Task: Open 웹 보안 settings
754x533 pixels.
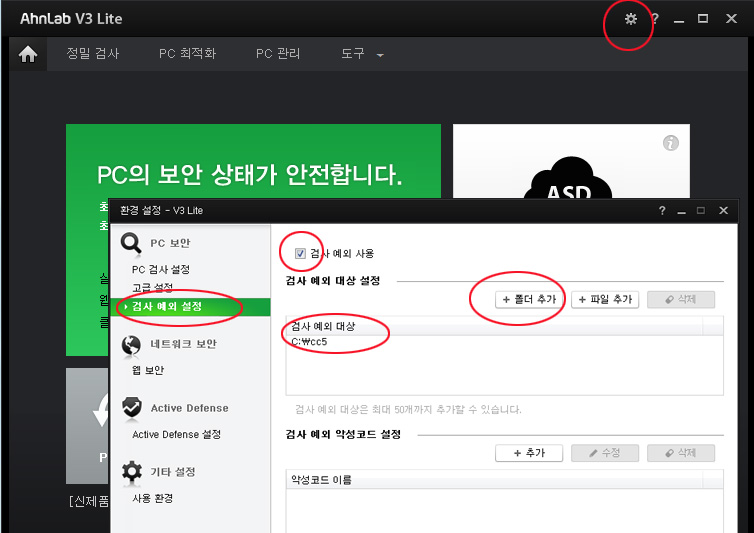Action: tap(148, 370)
